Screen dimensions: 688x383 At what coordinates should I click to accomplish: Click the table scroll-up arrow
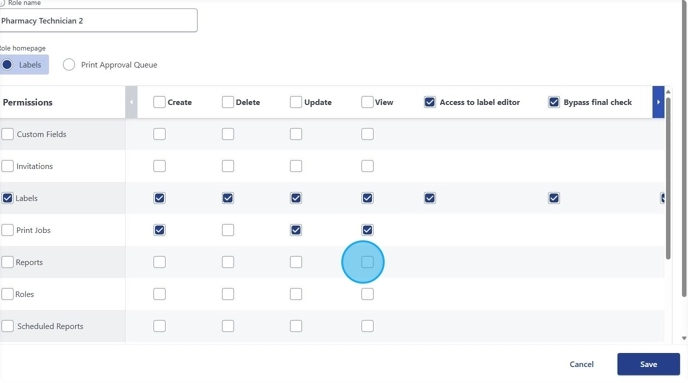668,92
